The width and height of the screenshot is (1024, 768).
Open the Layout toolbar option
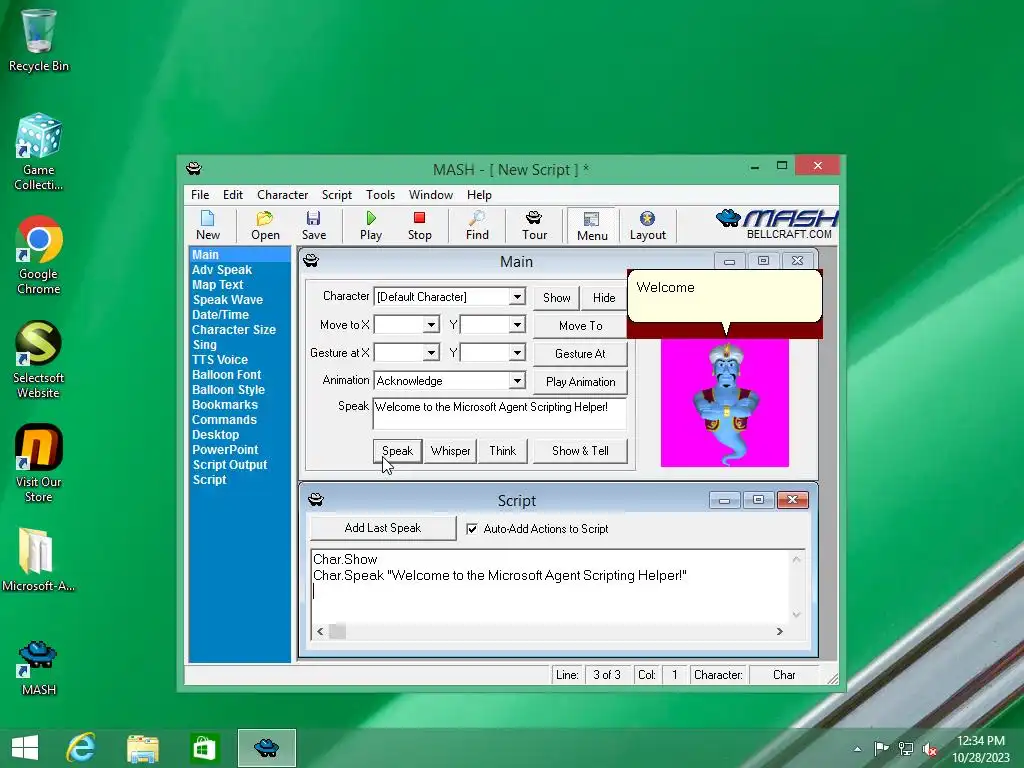pos(647,225)
